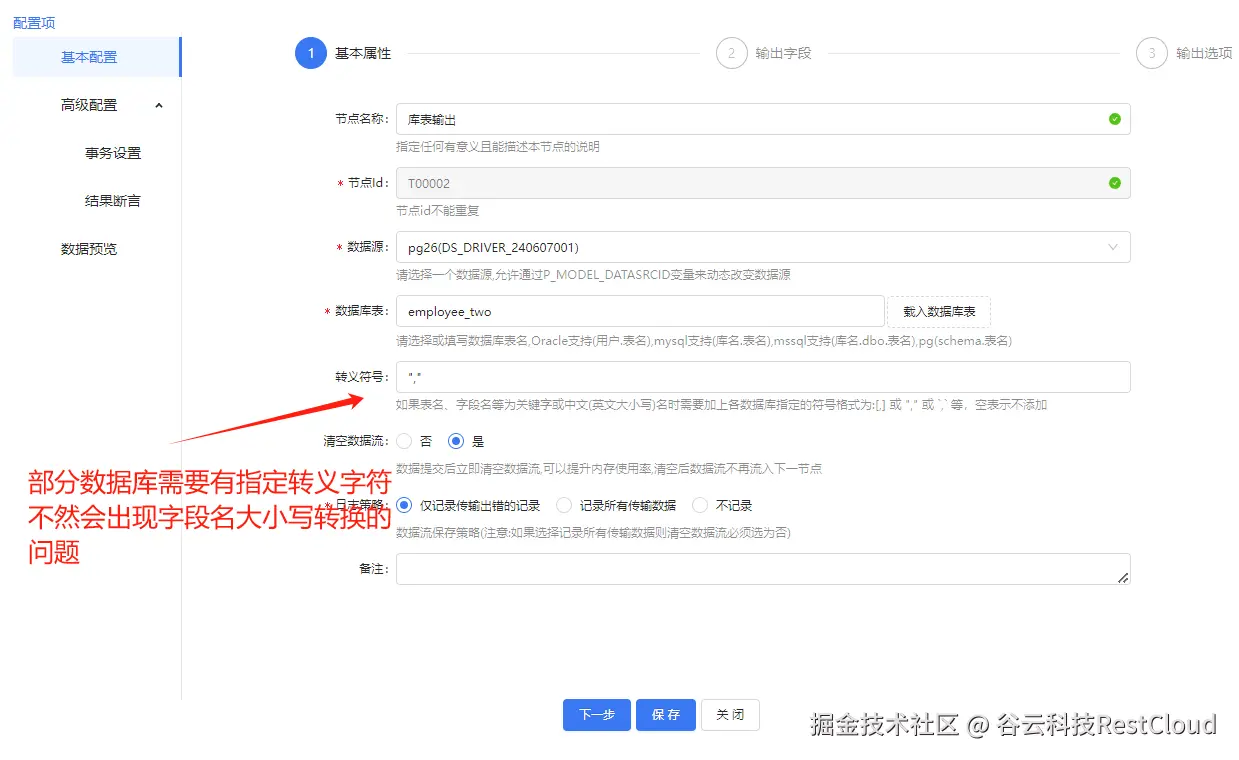Click the 转义符号 hint below field
Viewport: 1239px width, 760px height.
tap(722, 405)
